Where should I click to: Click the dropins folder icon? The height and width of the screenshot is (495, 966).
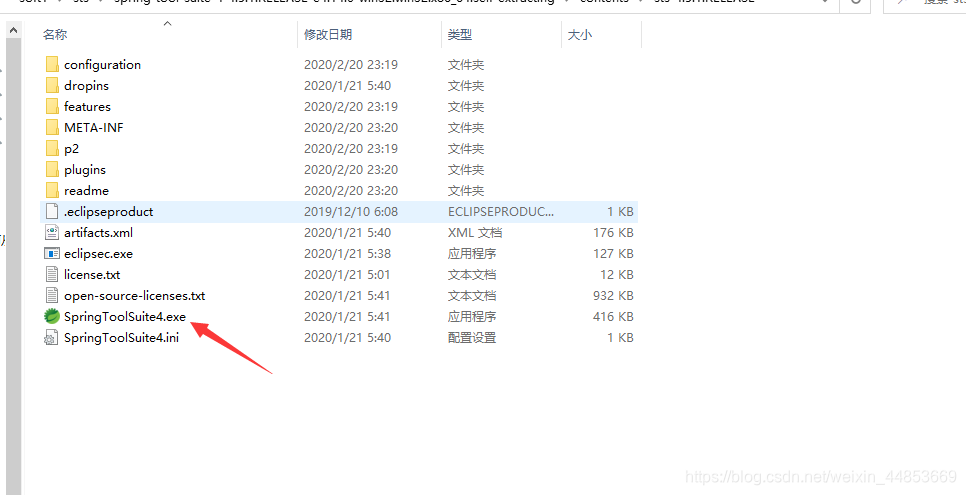pyautogui.click(x=52, y=86)
